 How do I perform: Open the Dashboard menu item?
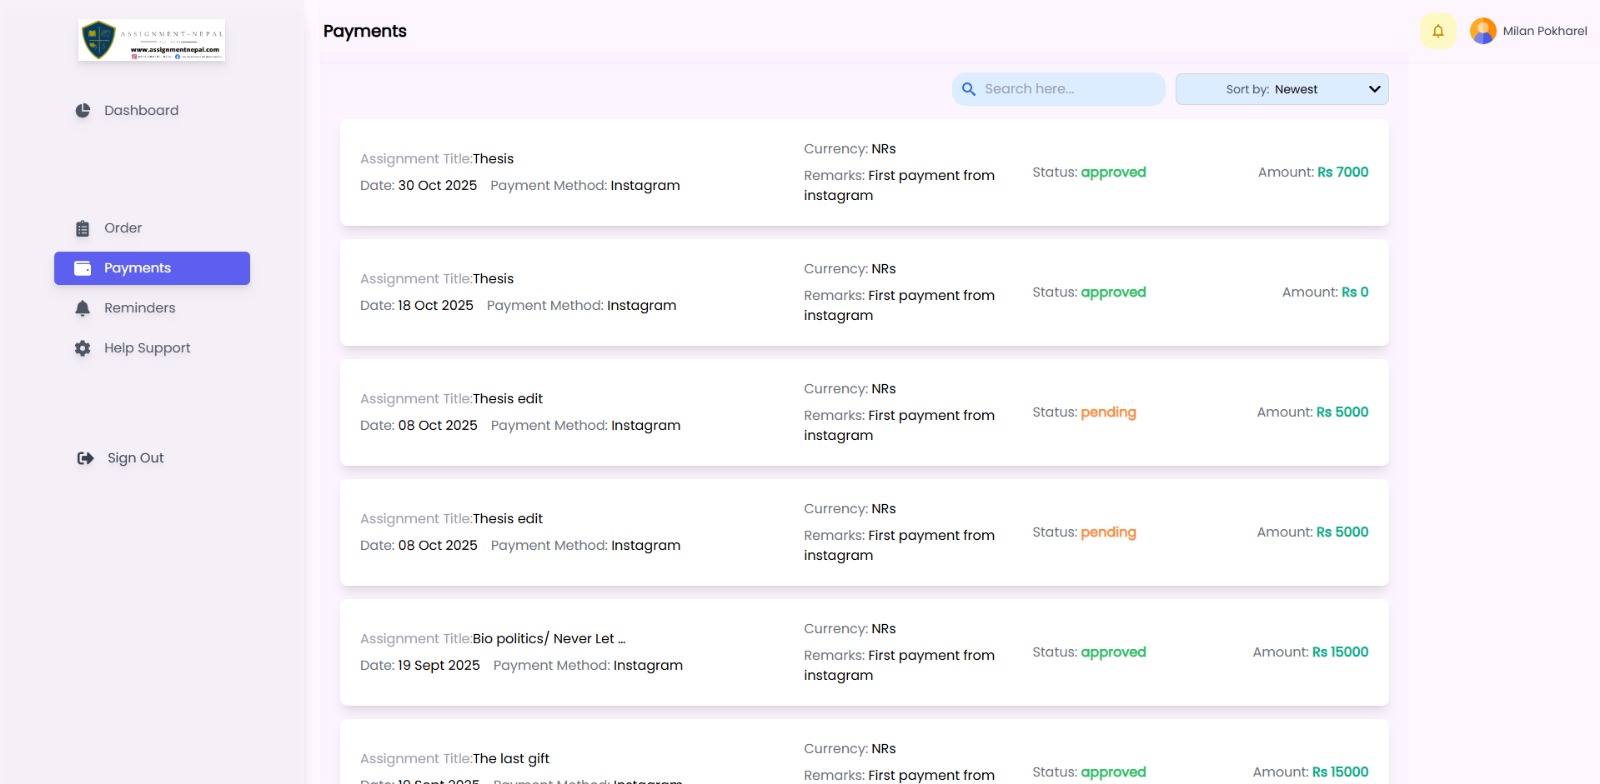[x=152, y=110]
